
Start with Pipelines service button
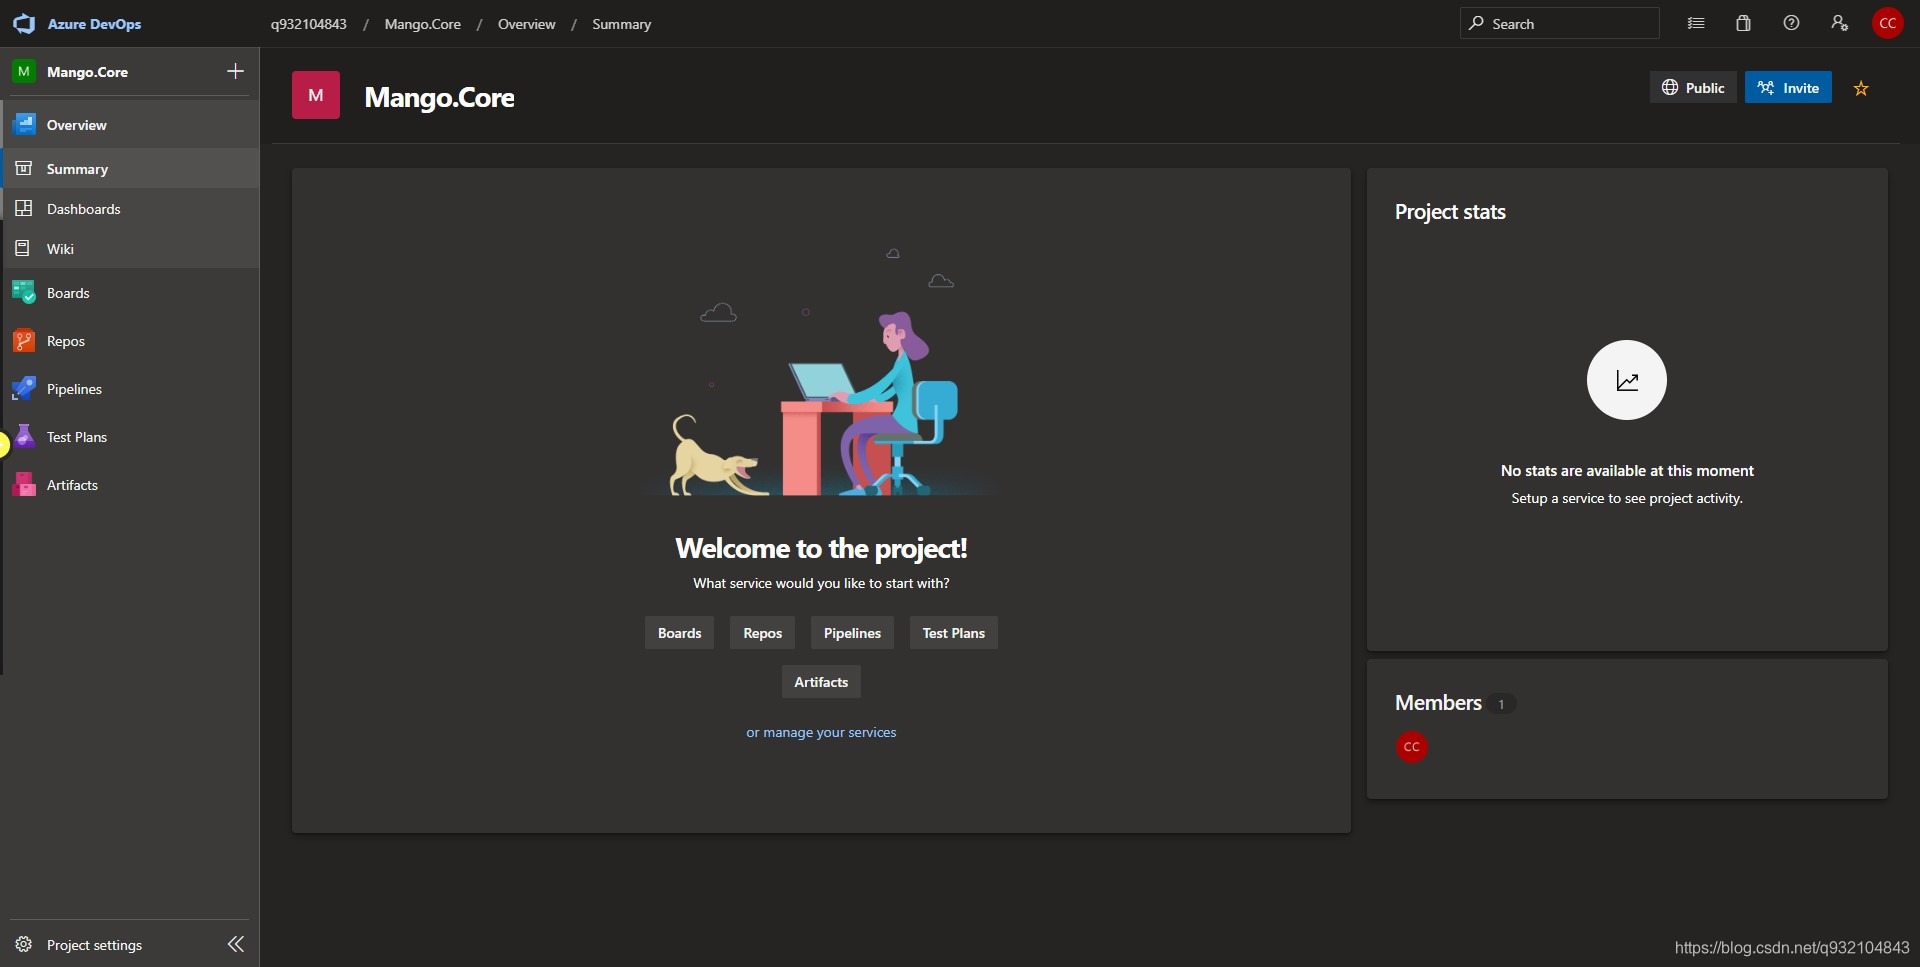[x=852, y=633]
